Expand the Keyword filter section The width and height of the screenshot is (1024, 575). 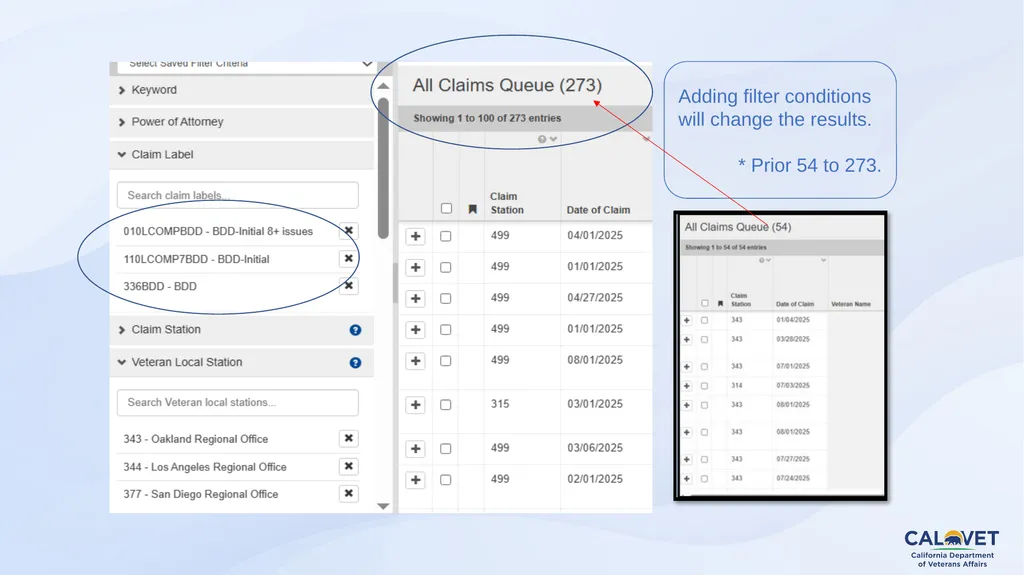pos(242,90)
